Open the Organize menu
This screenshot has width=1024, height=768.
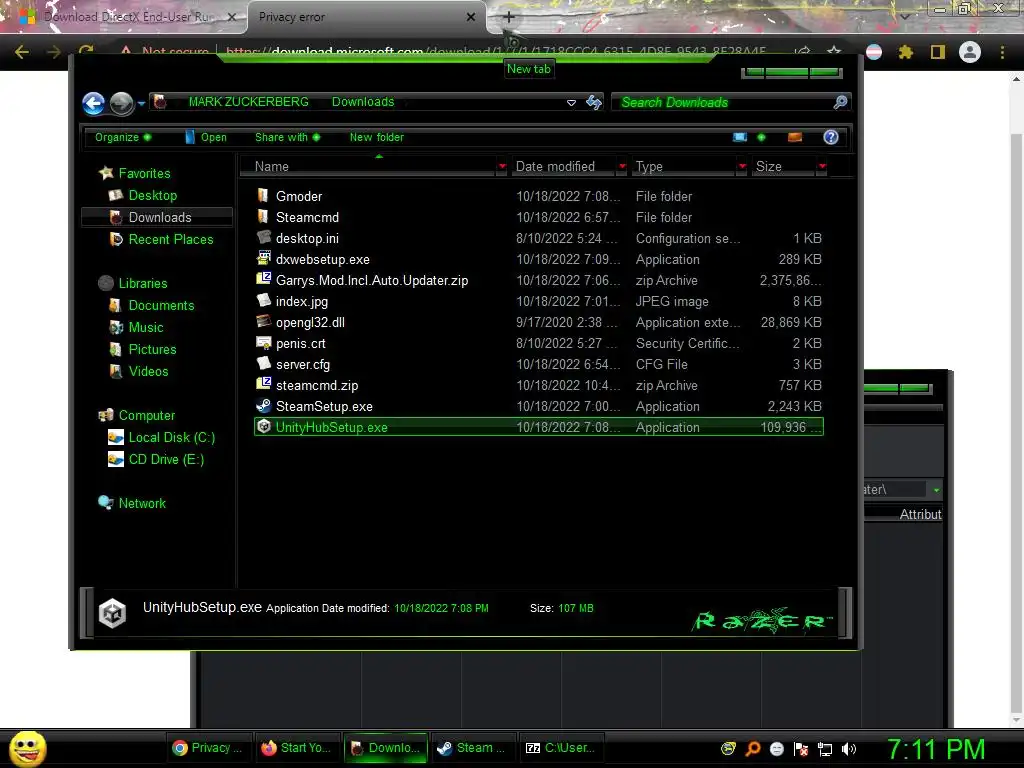point(123,137)
